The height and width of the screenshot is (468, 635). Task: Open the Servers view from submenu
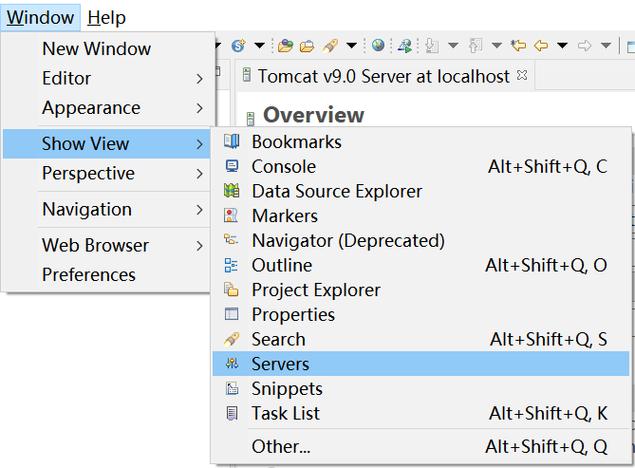pos(280,364)
